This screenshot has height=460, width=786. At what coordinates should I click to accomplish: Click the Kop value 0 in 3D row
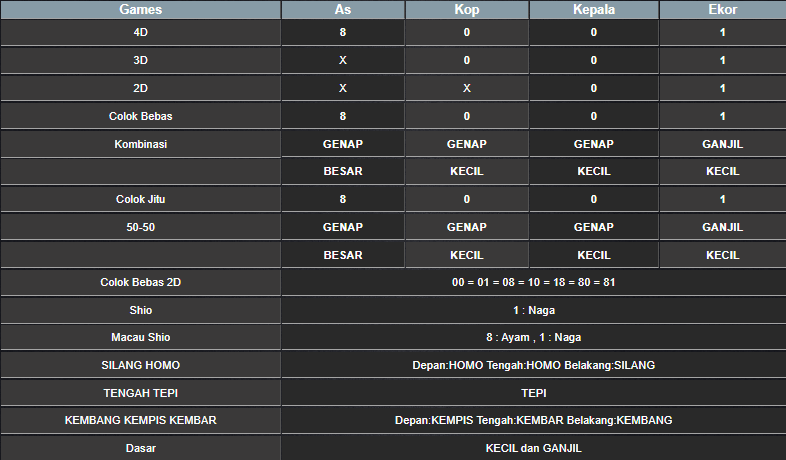[x=467, y=61]
